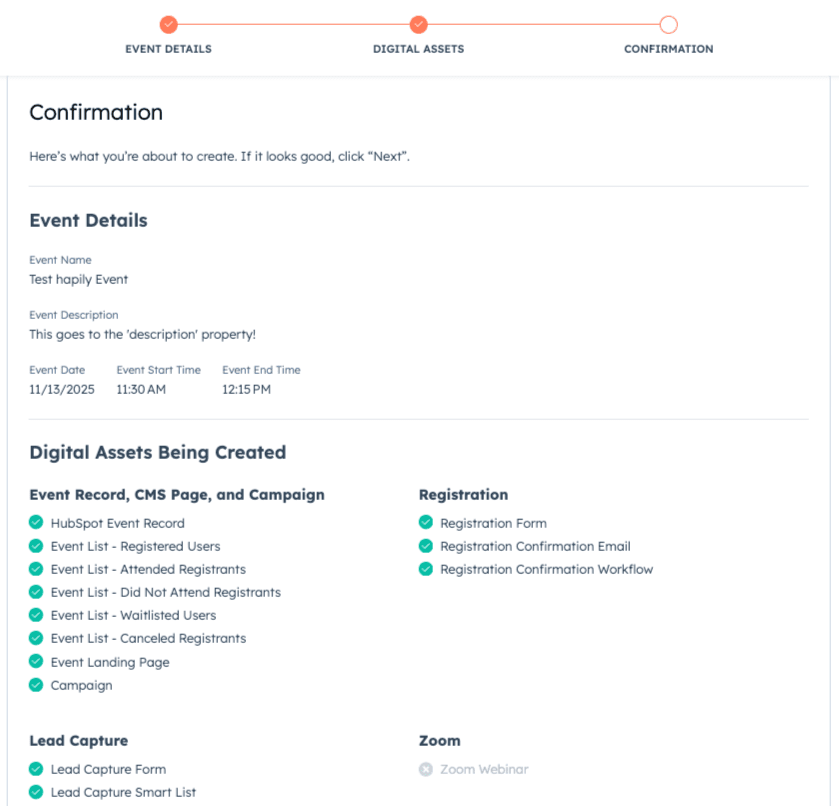Select the Confirmation step label

coord(668,49)
